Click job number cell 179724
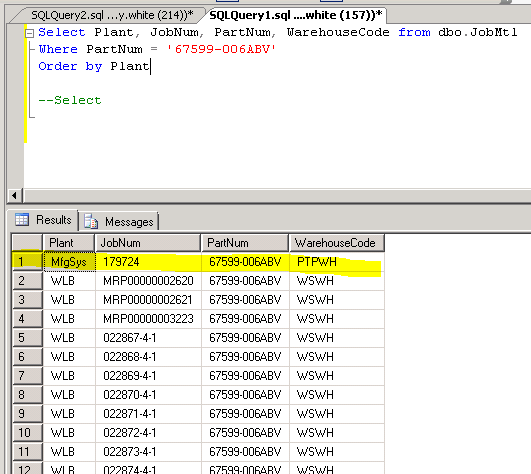The height and width of the screenshot is (474, 531). point(148,262)
